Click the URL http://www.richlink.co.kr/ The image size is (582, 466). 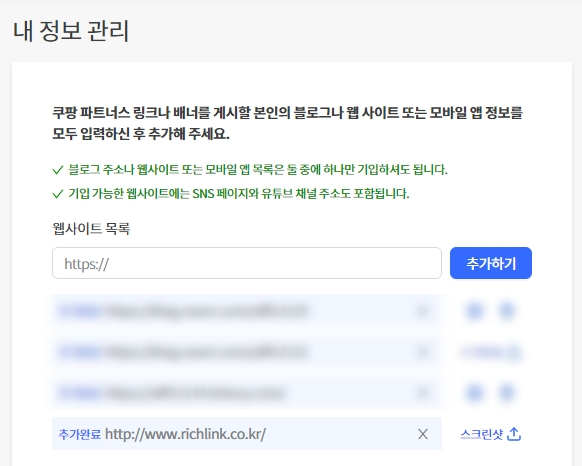[x=185, y=434]
